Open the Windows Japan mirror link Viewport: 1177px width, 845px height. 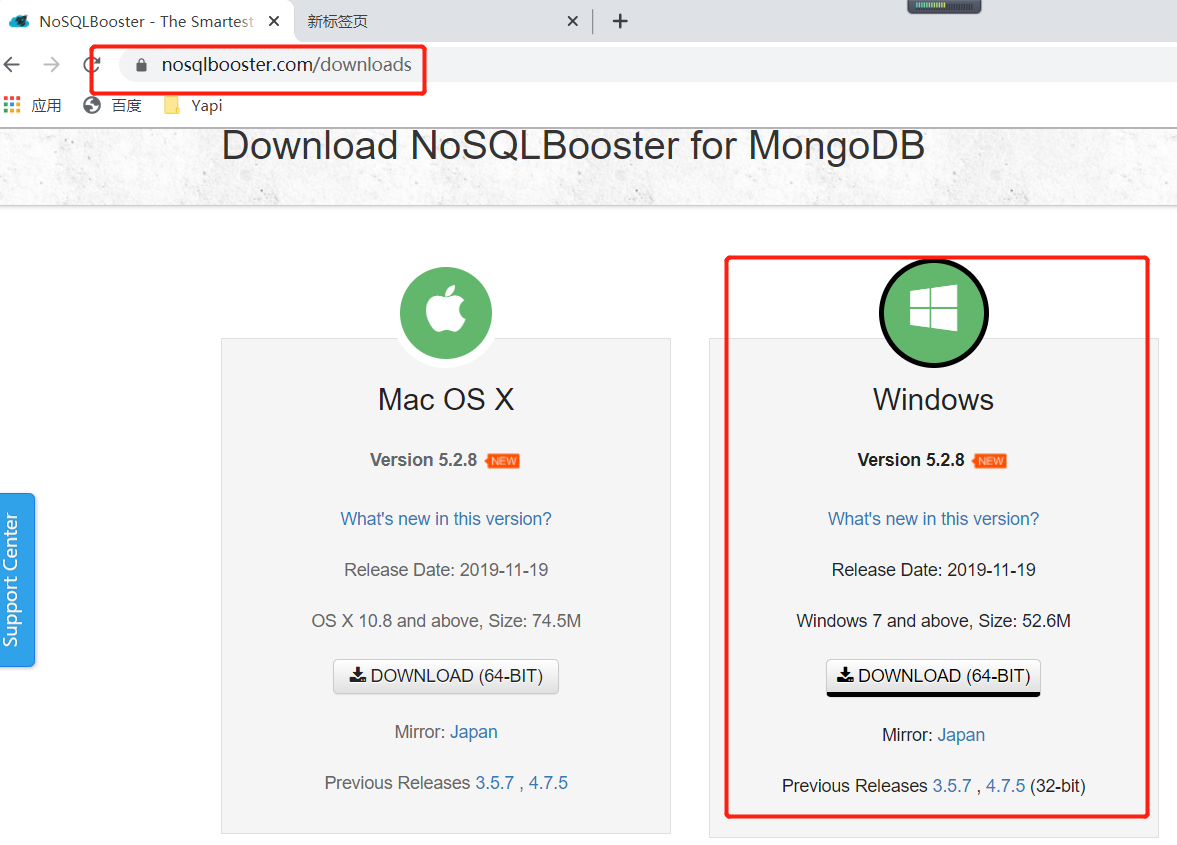click(x=961, y=735)
